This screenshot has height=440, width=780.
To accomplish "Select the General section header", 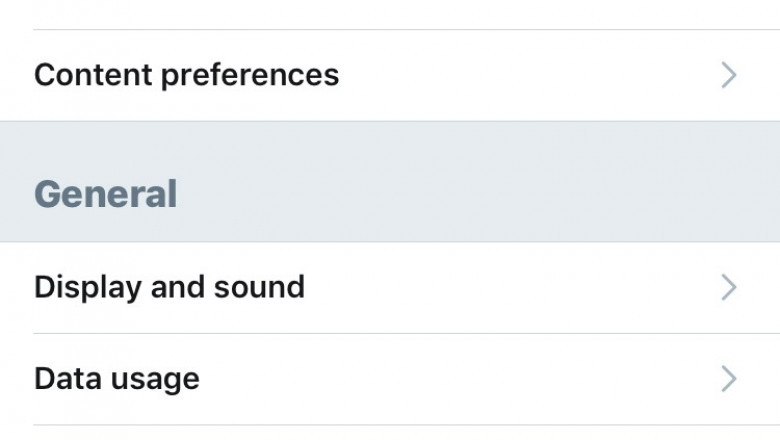I will pos(105,194).
